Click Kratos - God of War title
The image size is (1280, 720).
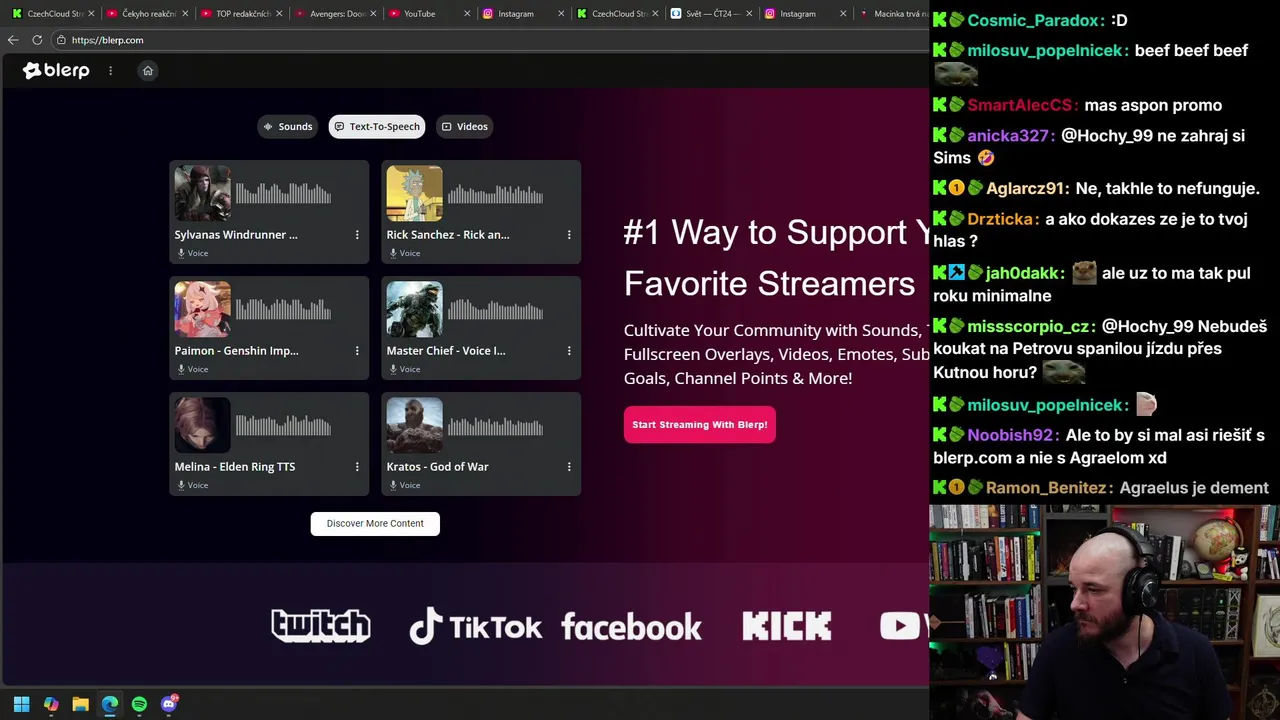point(437,467)
